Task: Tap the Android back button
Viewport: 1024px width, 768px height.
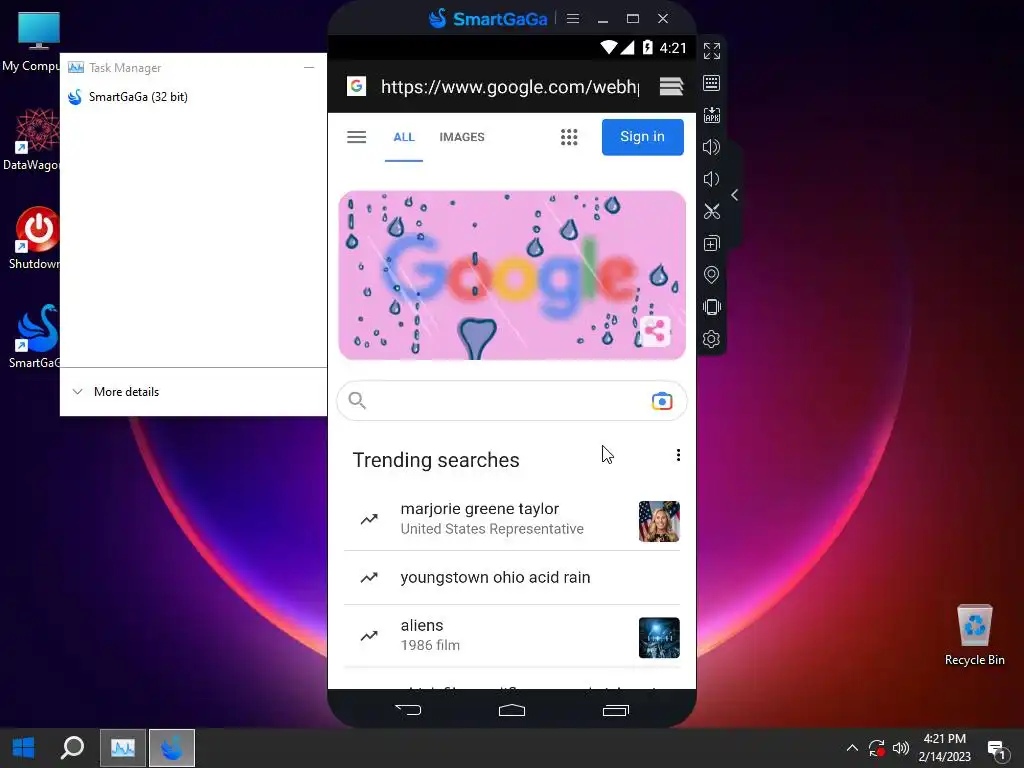Action: (409, 710)
